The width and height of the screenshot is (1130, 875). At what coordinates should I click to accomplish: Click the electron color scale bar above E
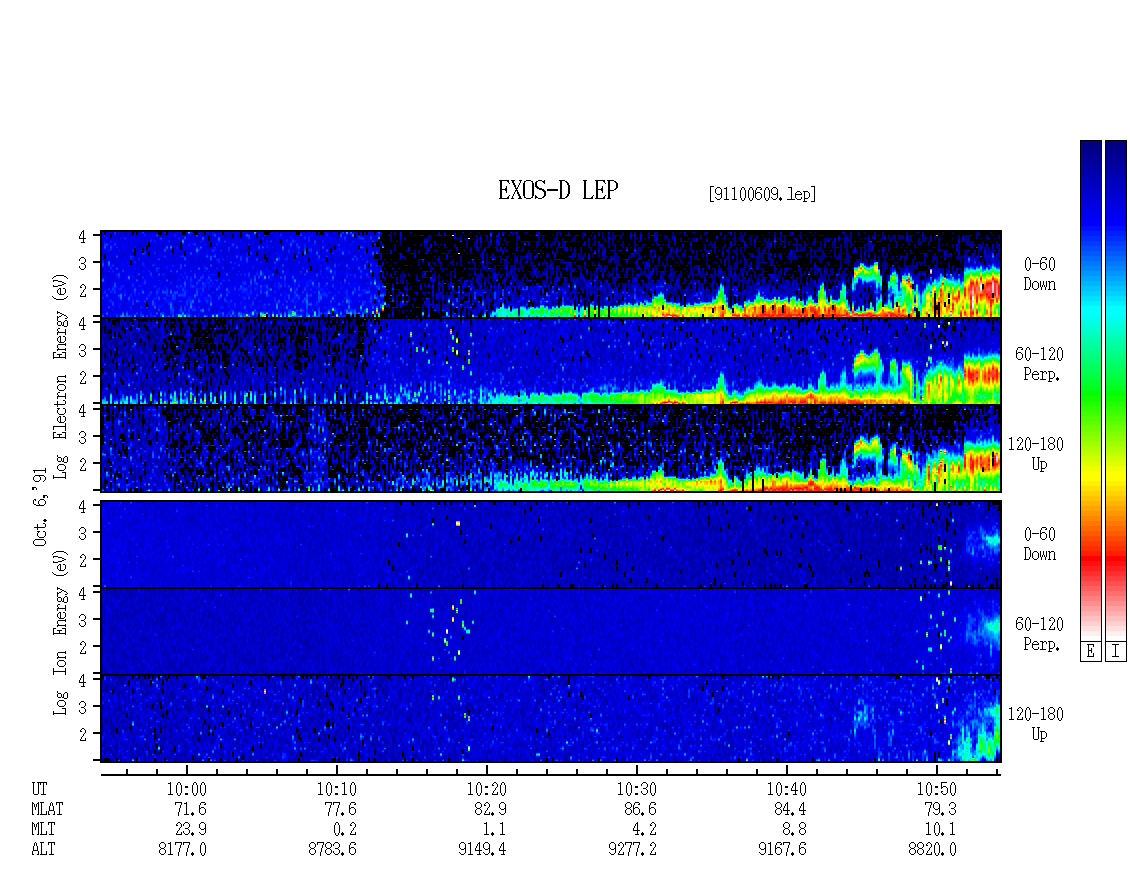tap(1090, 389)
